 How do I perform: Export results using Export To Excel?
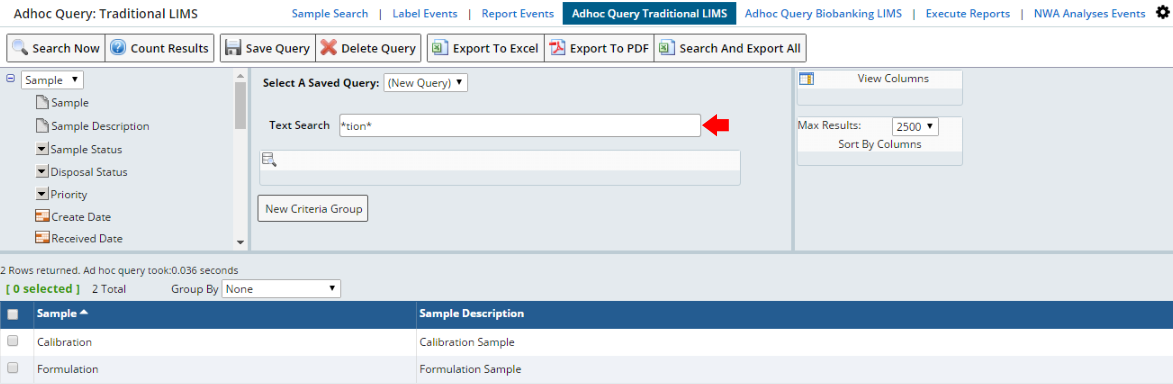coord(486,48)
